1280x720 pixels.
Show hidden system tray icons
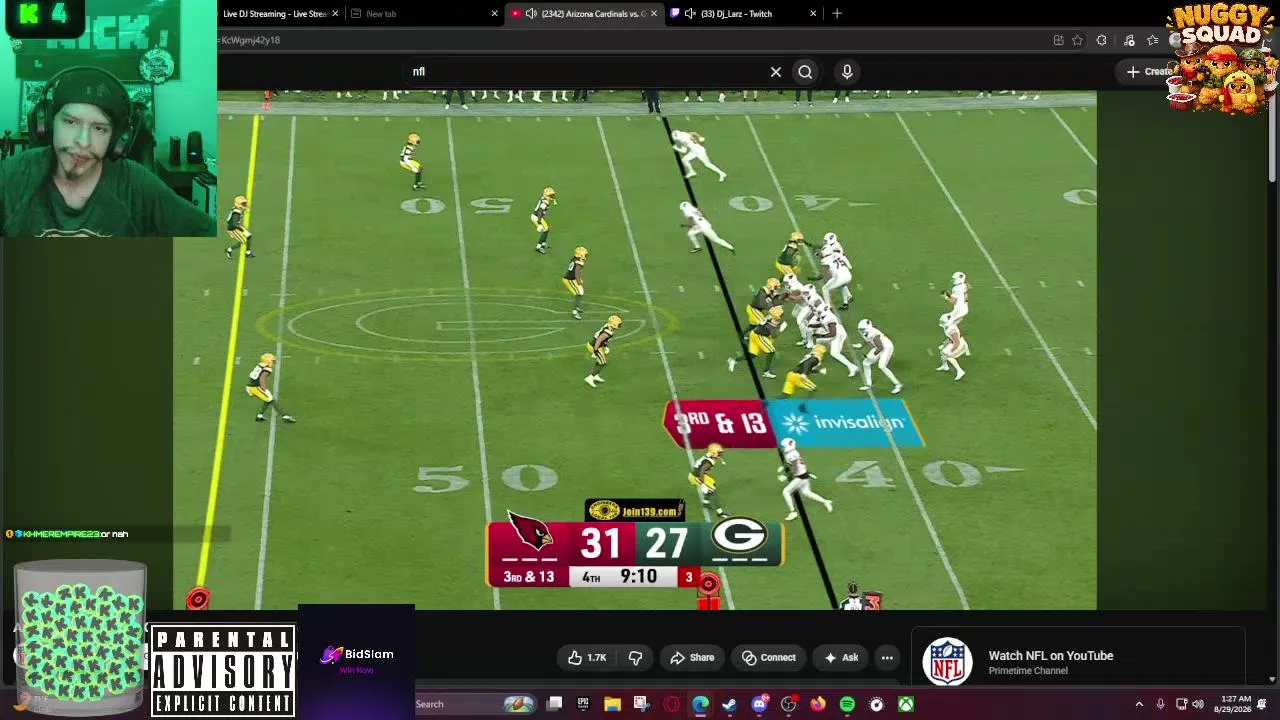(x=1139, y=704)
